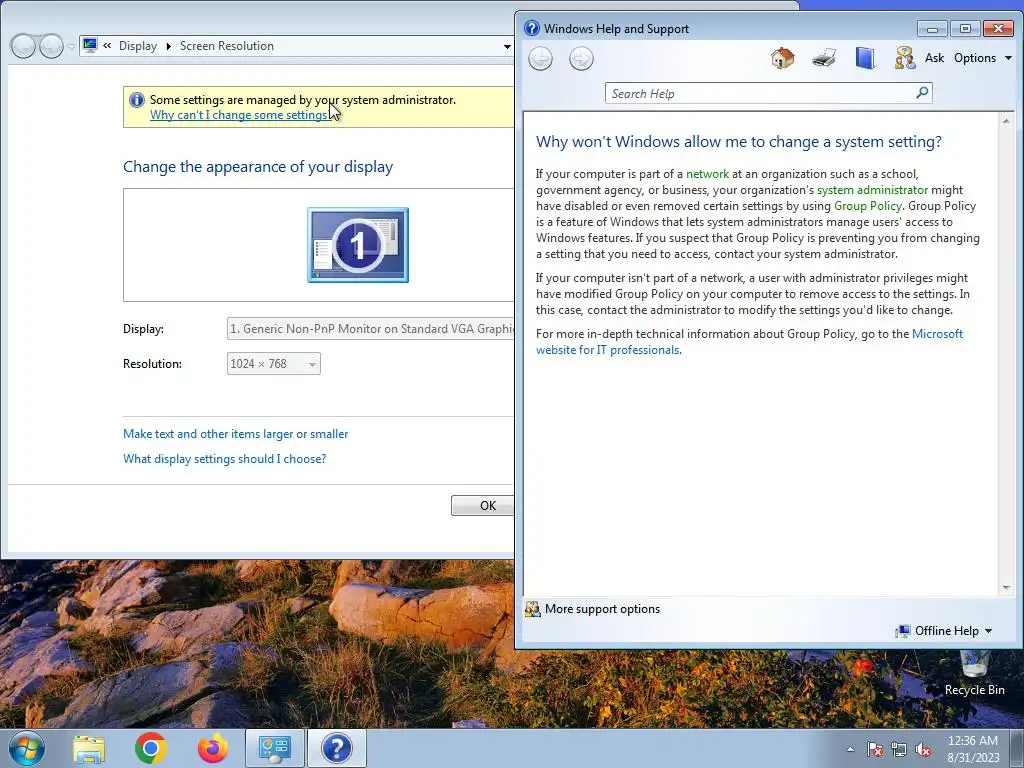Open 'Why can't I change some settings' link

pyautogui.click(x=240, y=115)
